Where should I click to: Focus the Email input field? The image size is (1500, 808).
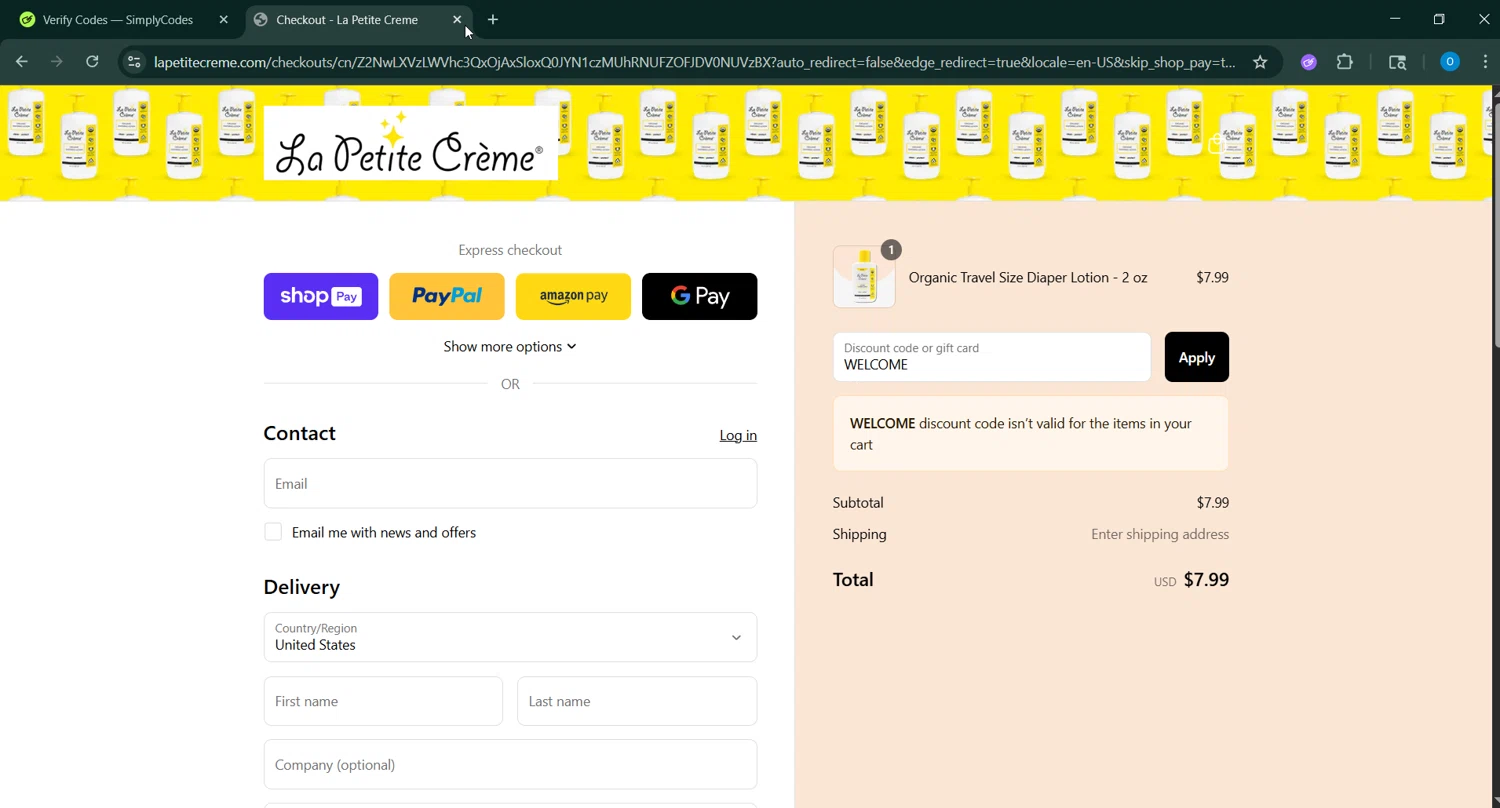coord(510,483)
